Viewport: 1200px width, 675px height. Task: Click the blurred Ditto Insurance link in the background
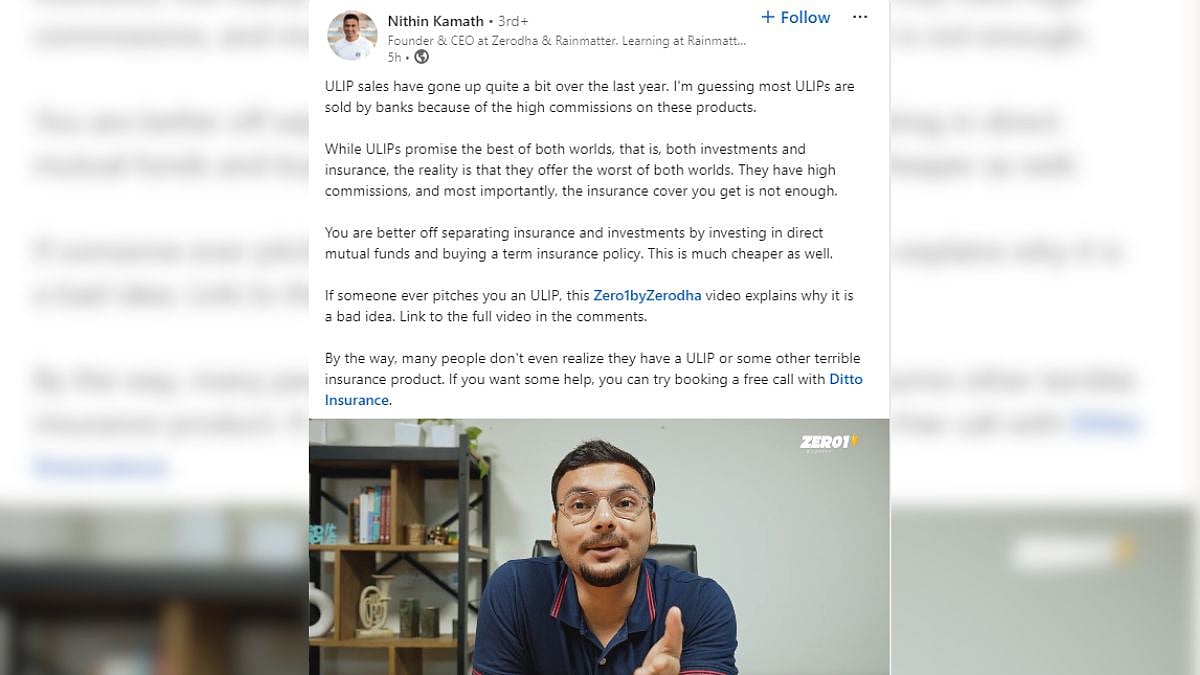click(x=101, y=466)
